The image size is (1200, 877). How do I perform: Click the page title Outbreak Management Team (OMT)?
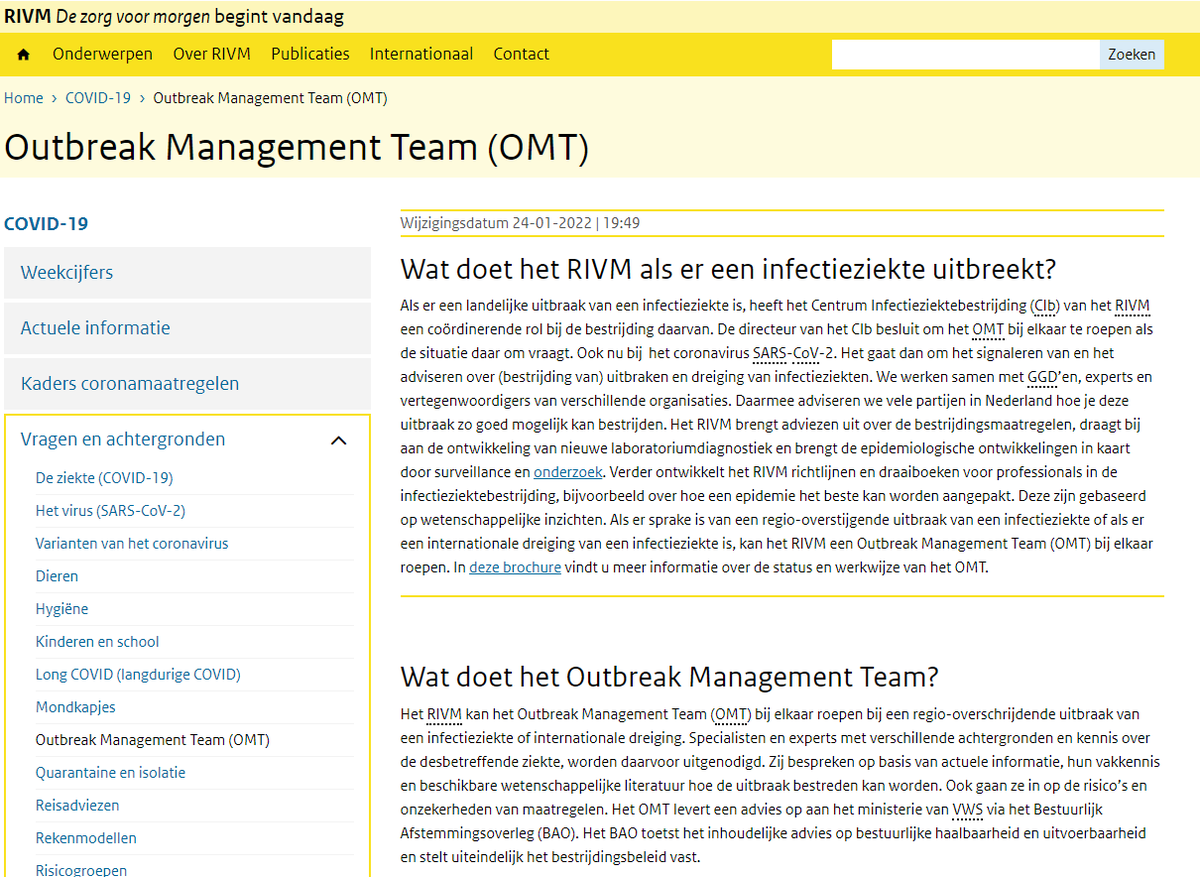296,147
